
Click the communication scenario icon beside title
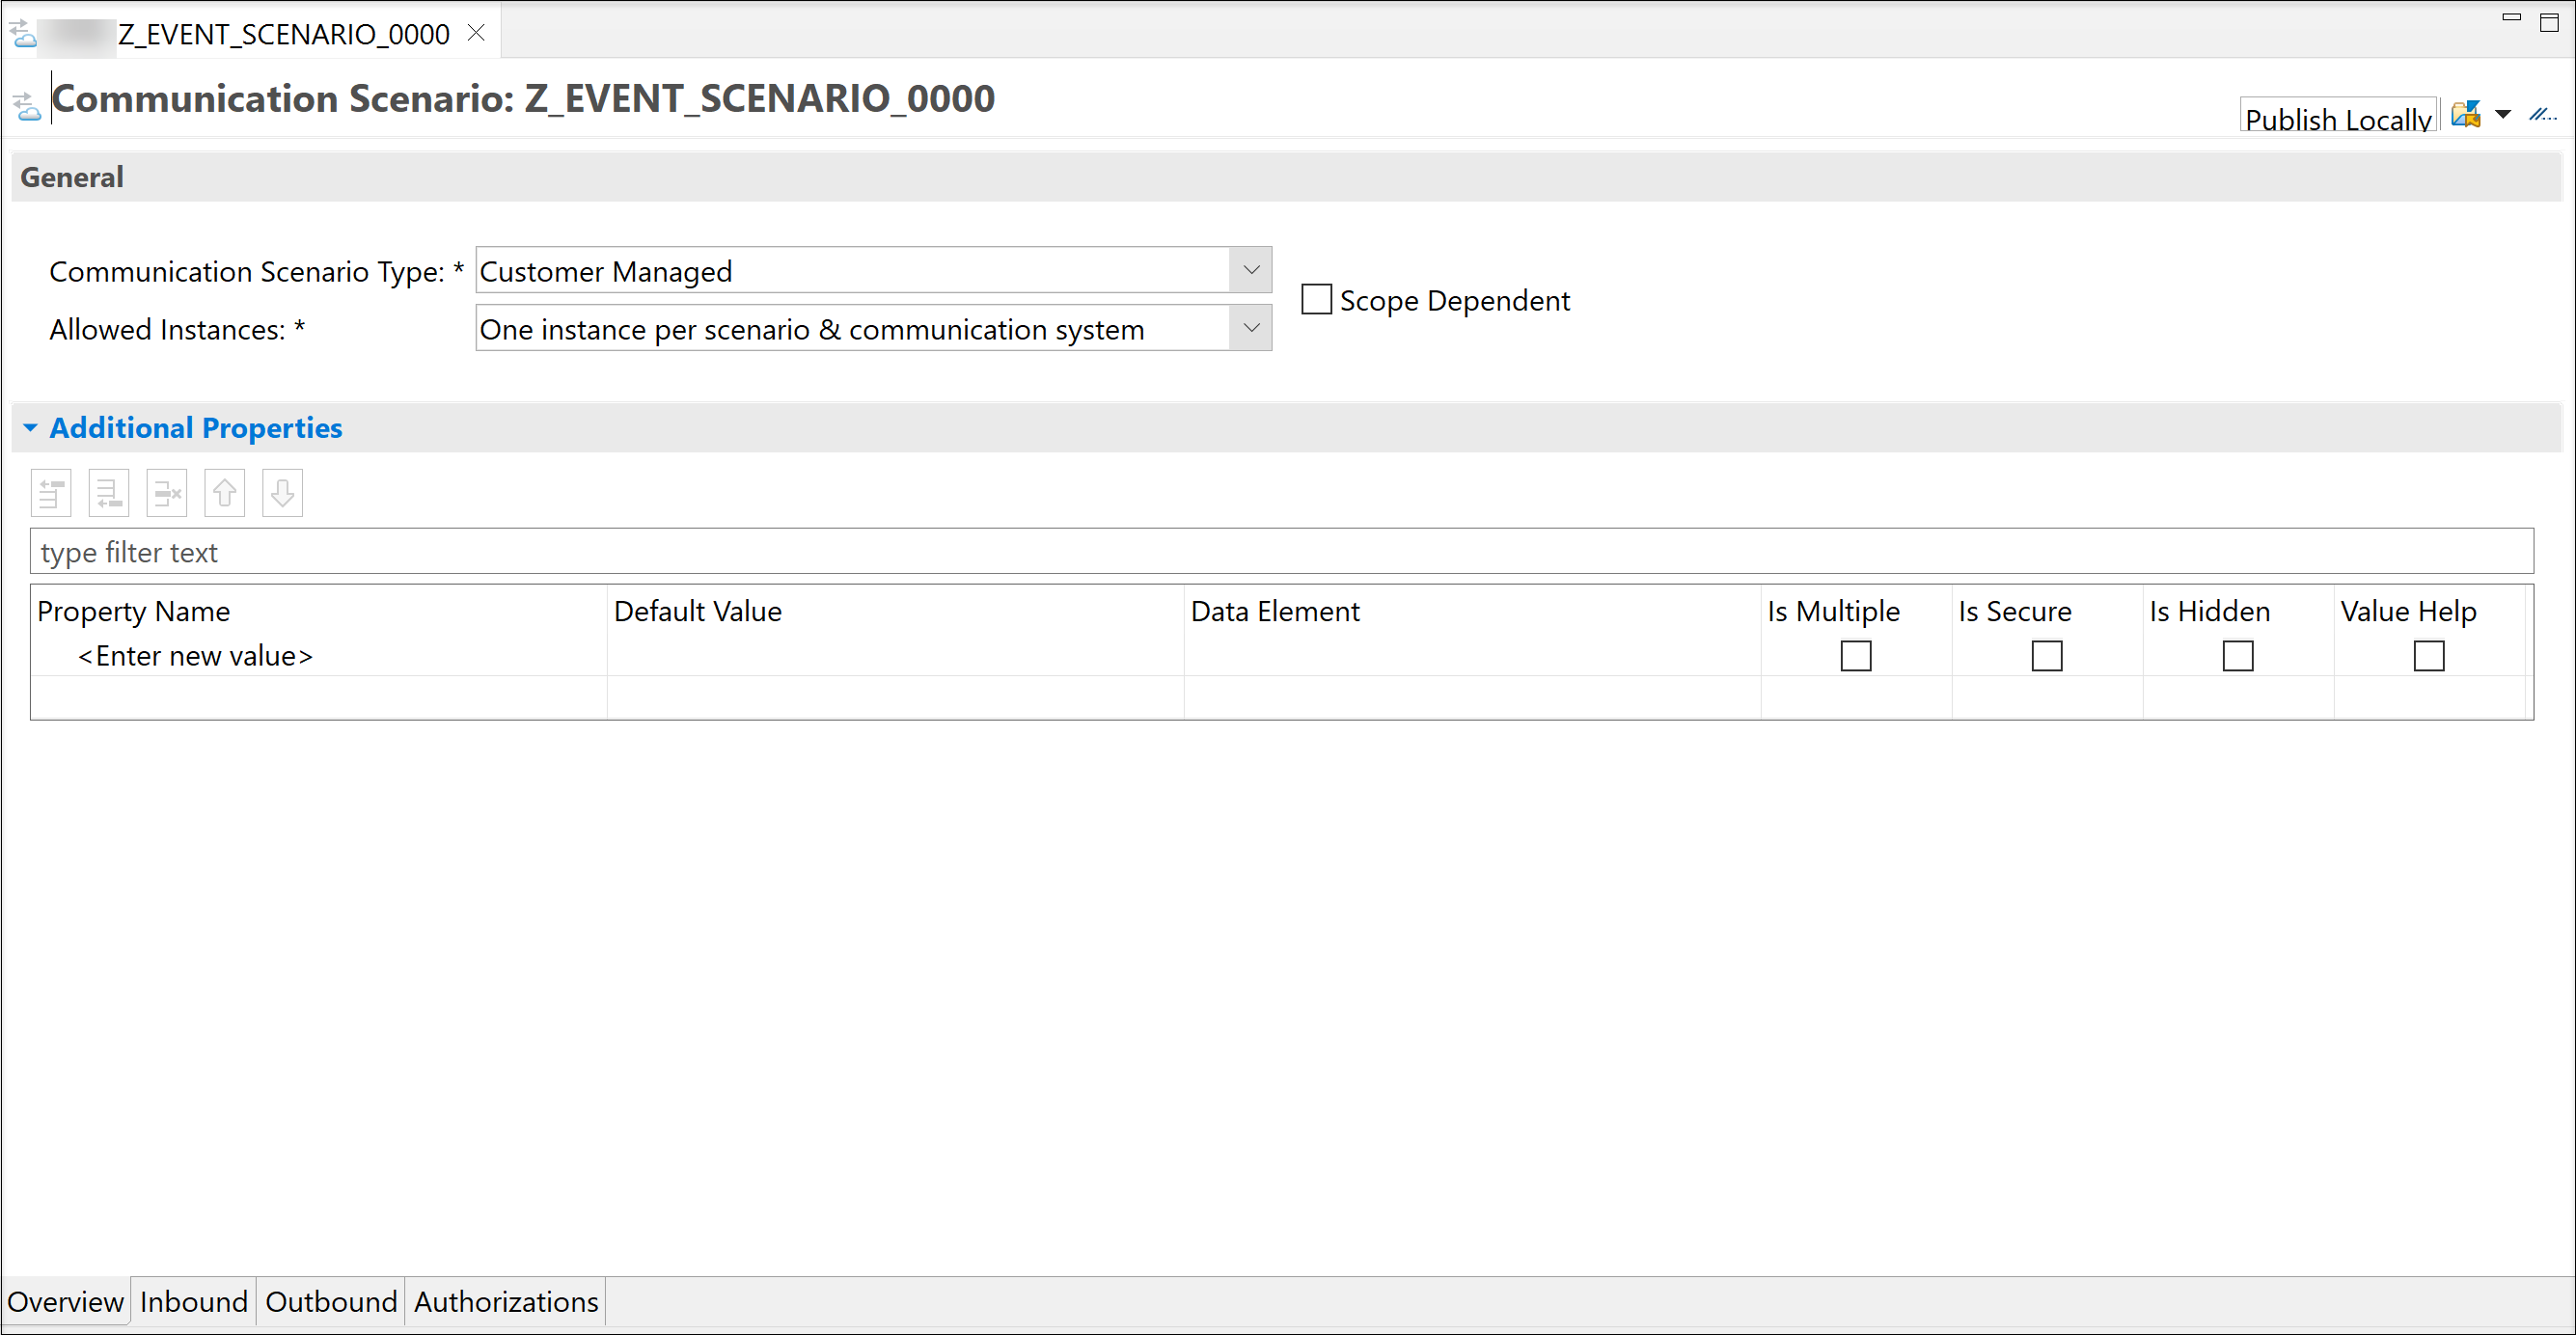tap(27, 104)
